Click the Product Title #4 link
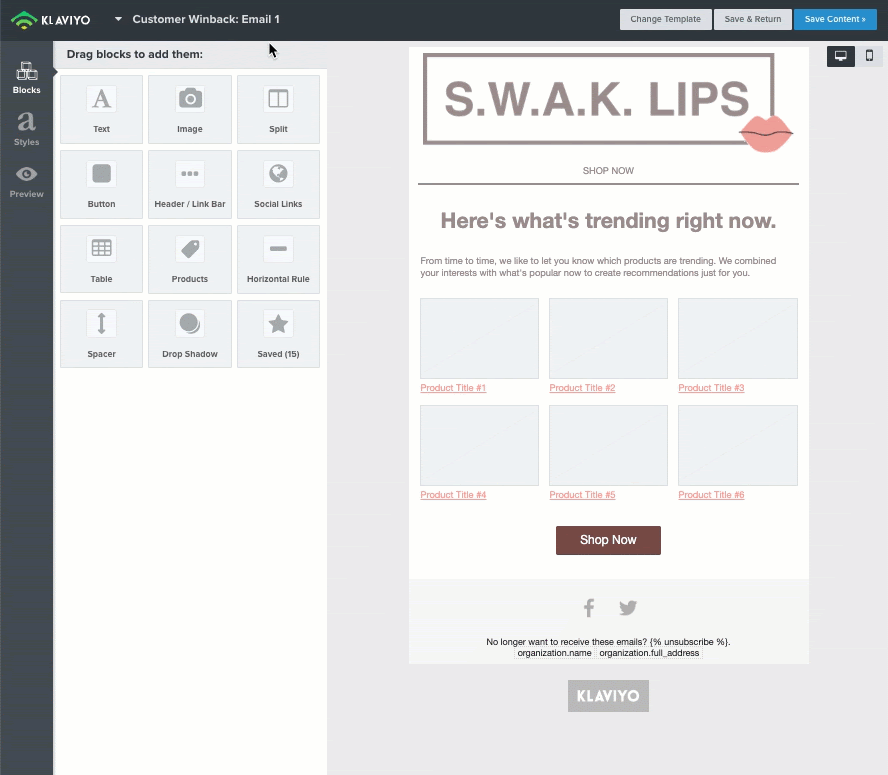Image resolution: width=888 pixels, height=775 pixels. point(453,495)
